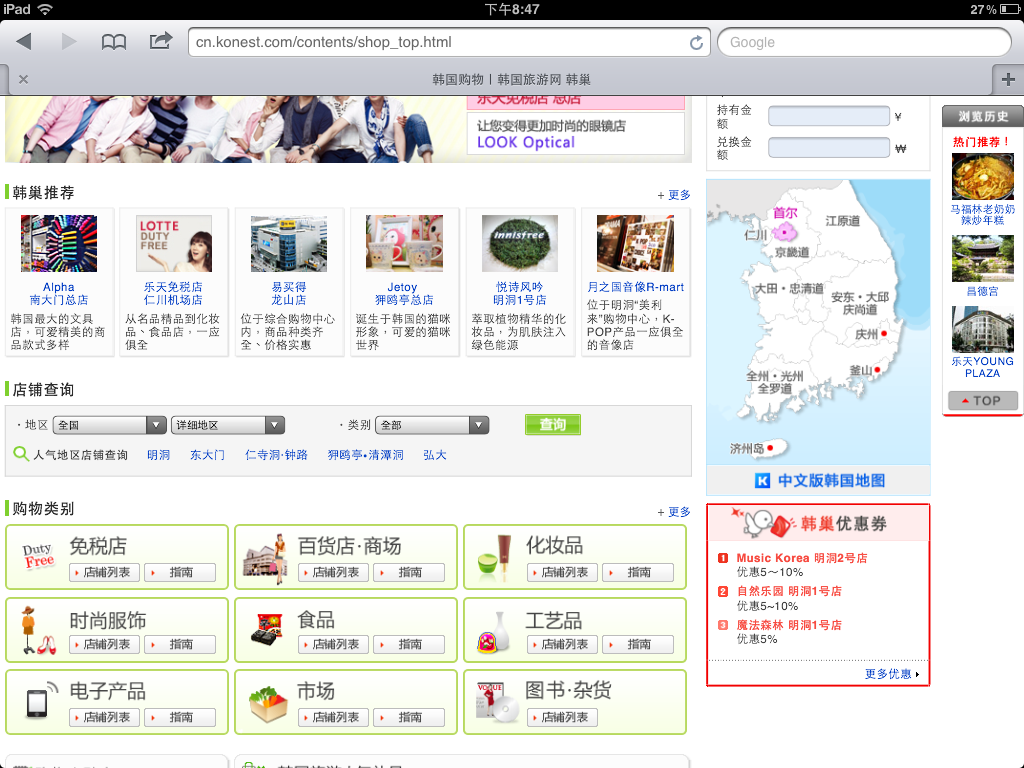The width and height of the screenshot is (1024, 768).
Task: Click 店铺列表 under 市场
Action: (333, 717)
